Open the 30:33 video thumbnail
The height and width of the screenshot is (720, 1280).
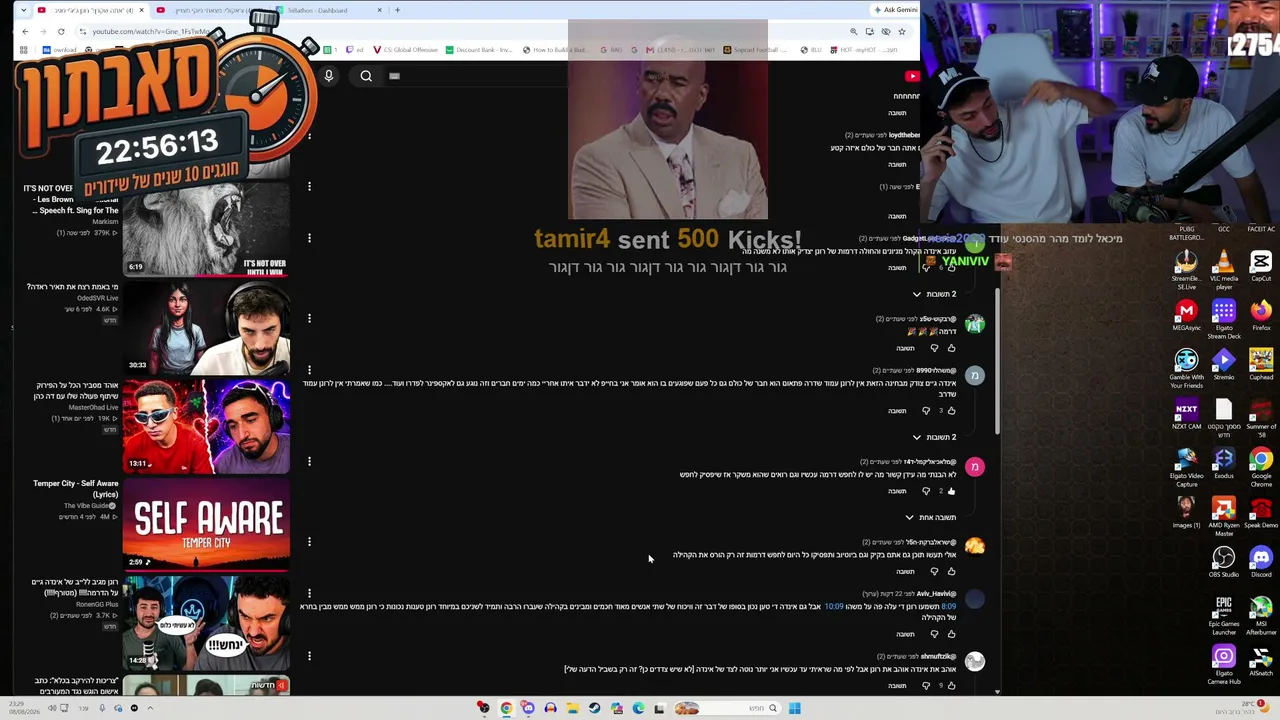coord(207,326)
